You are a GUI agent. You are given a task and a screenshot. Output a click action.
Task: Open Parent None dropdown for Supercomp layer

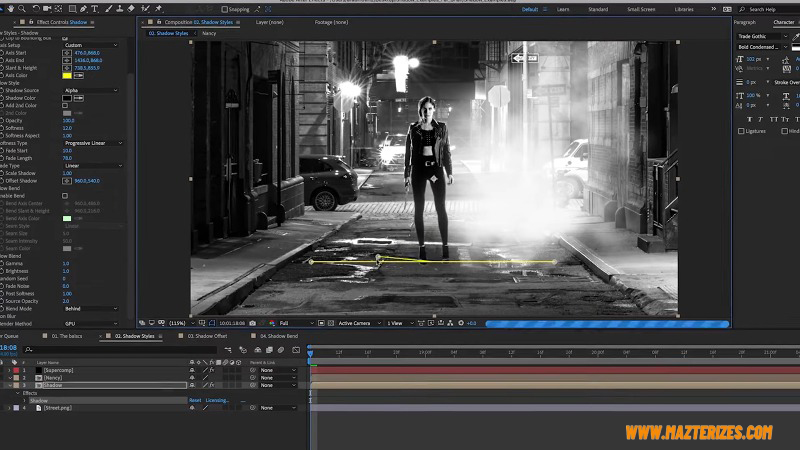click(x=278, y=370)
